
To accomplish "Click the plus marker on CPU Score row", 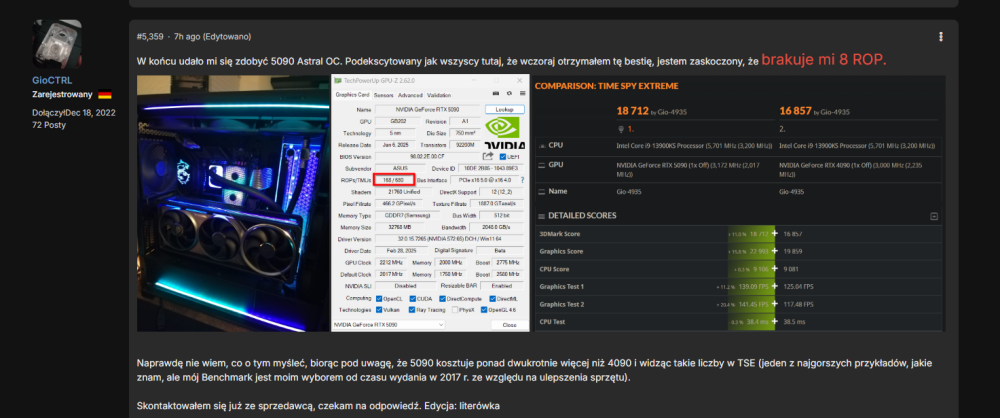I will click(775, 269).
